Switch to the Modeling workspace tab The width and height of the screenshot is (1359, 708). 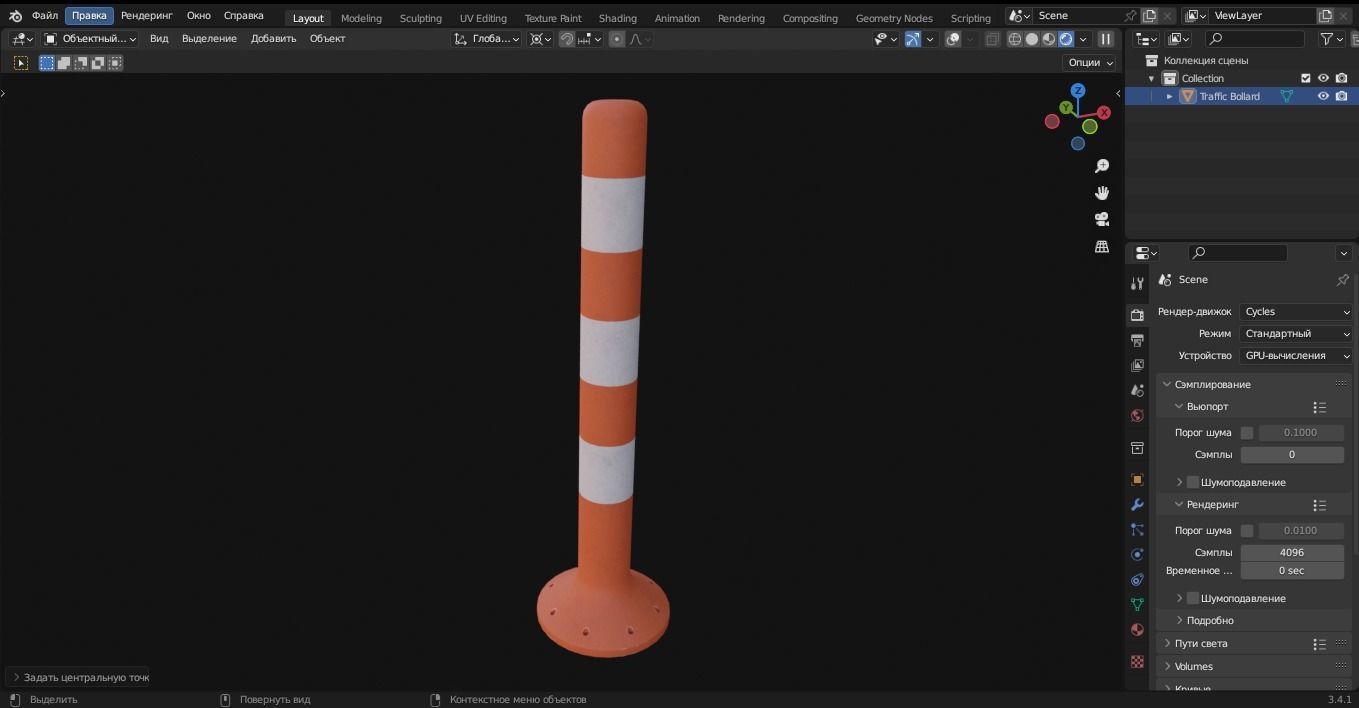[361, 18]
